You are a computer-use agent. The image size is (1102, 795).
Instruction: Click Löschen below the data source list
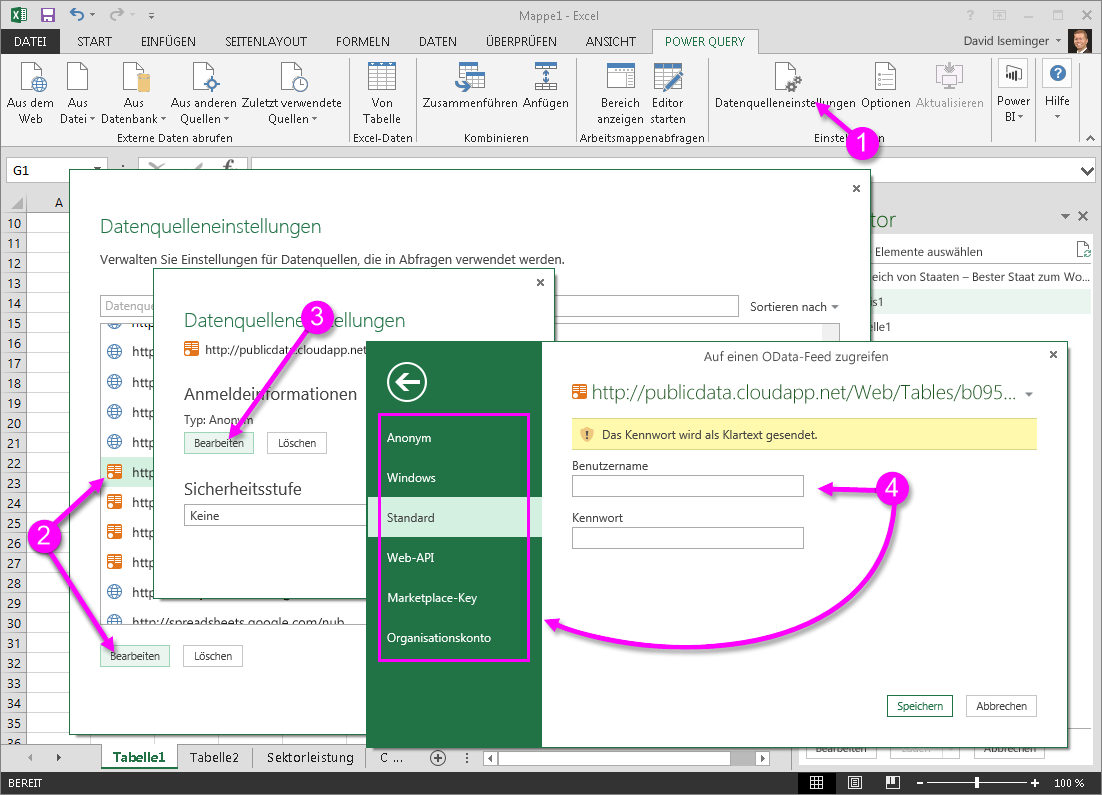click(213, 656)
